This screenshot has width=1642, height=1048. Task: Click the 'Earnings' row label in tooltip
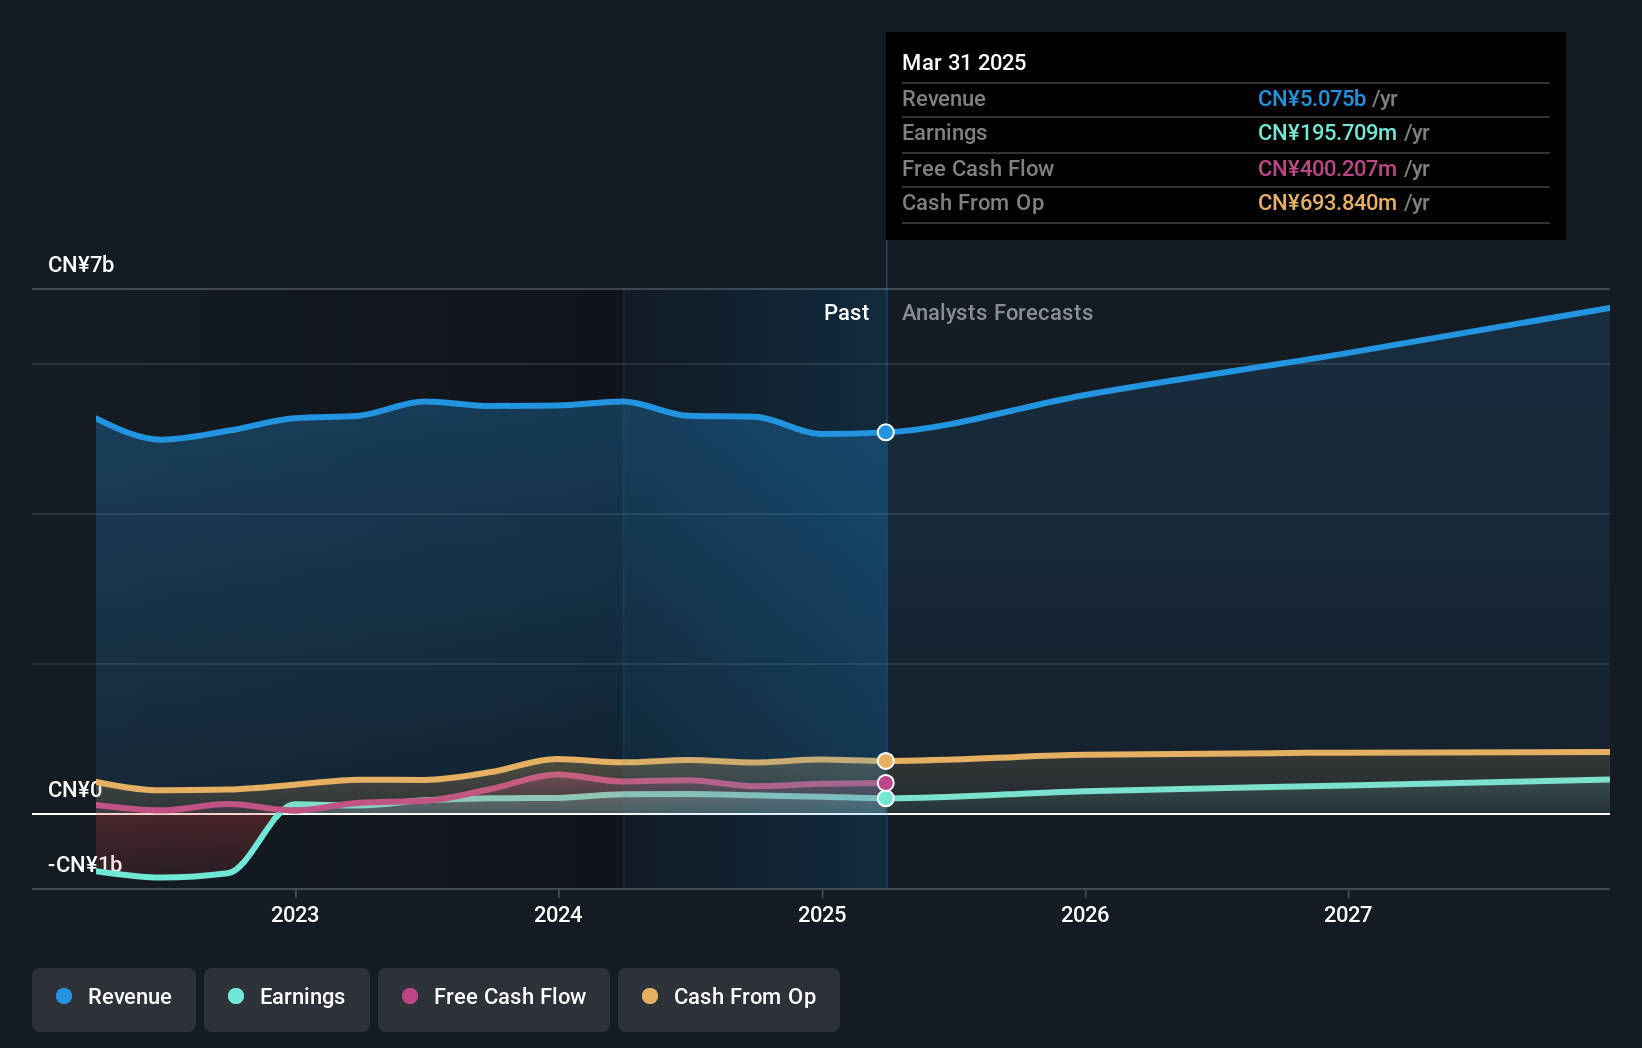pyautogui.click(x=944, y=133)
